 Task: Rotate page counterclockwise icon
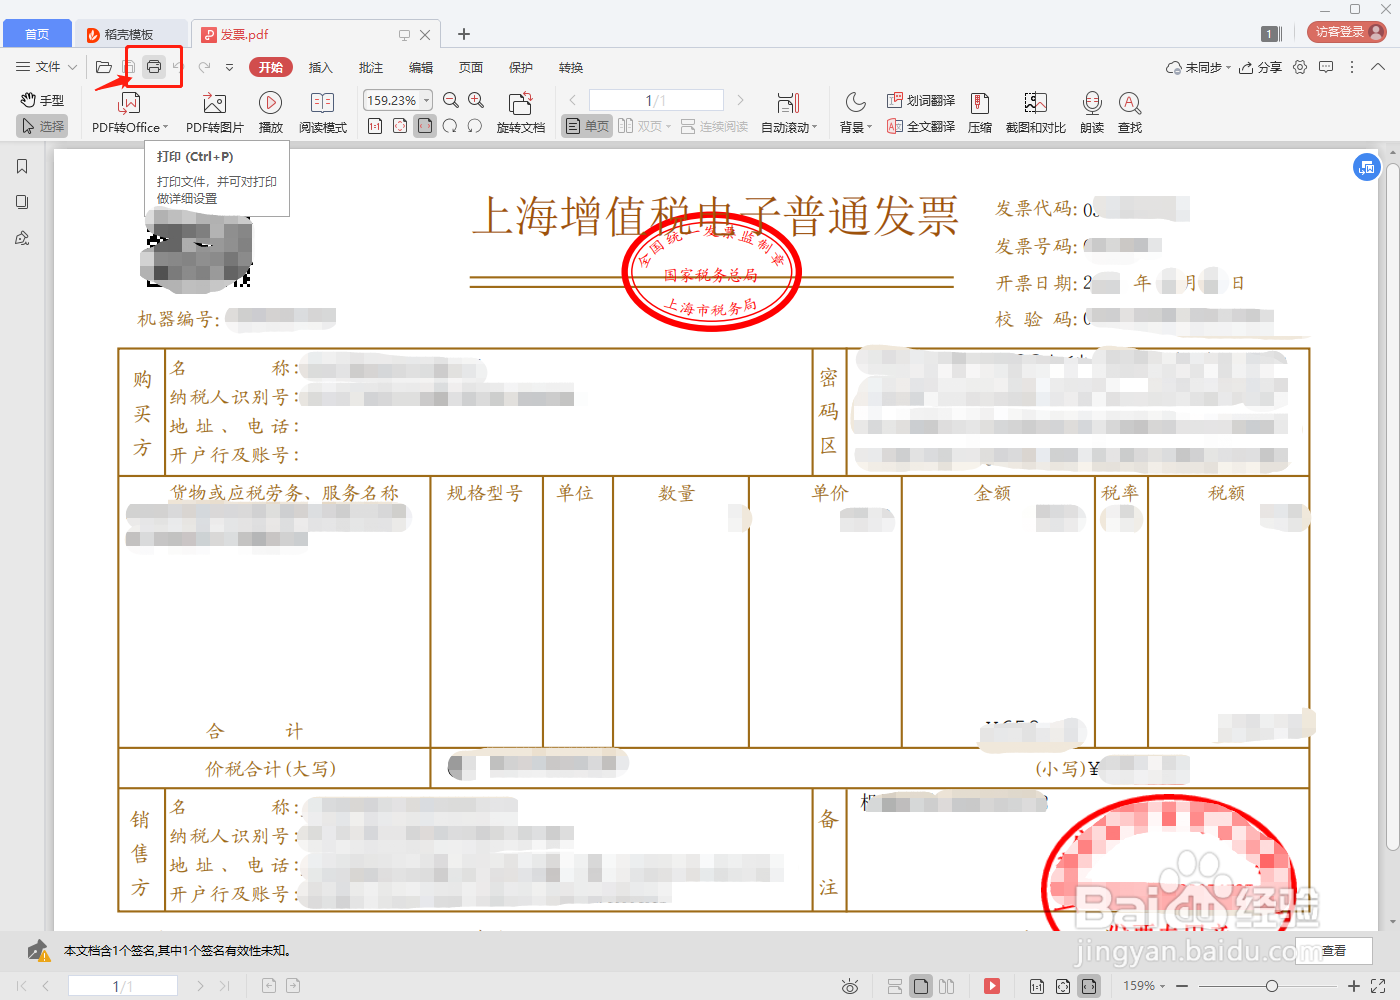pos(475,126)
